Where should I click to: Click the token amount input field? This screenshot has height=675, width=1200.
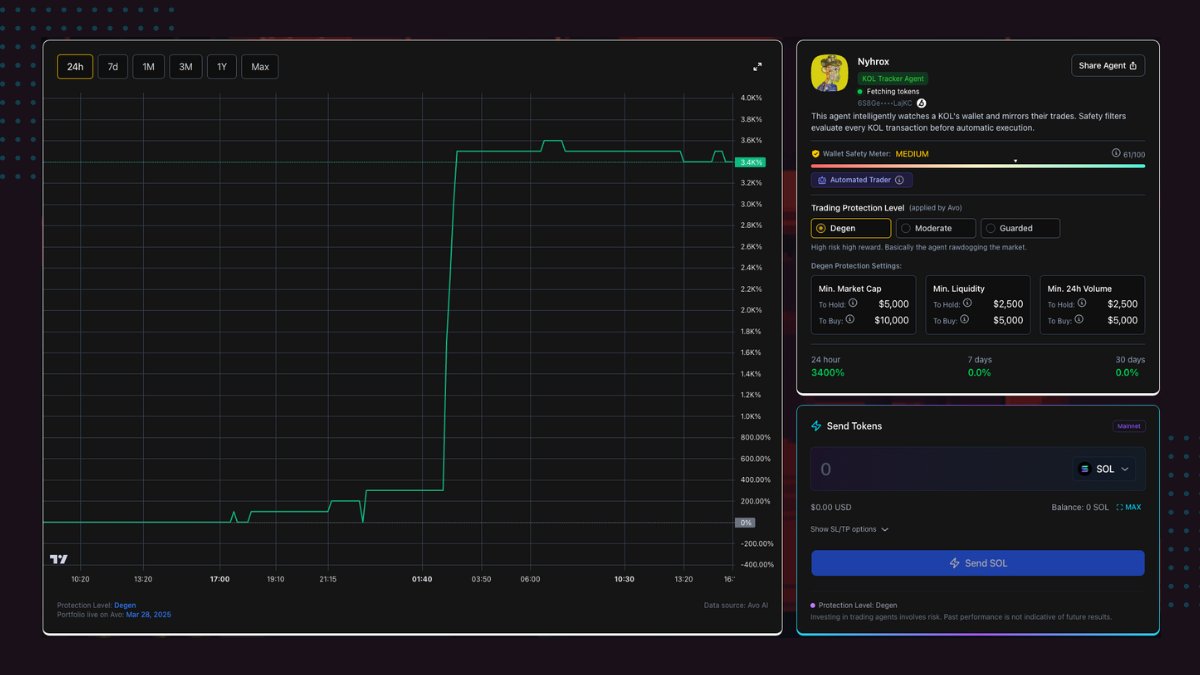(900, 468)
